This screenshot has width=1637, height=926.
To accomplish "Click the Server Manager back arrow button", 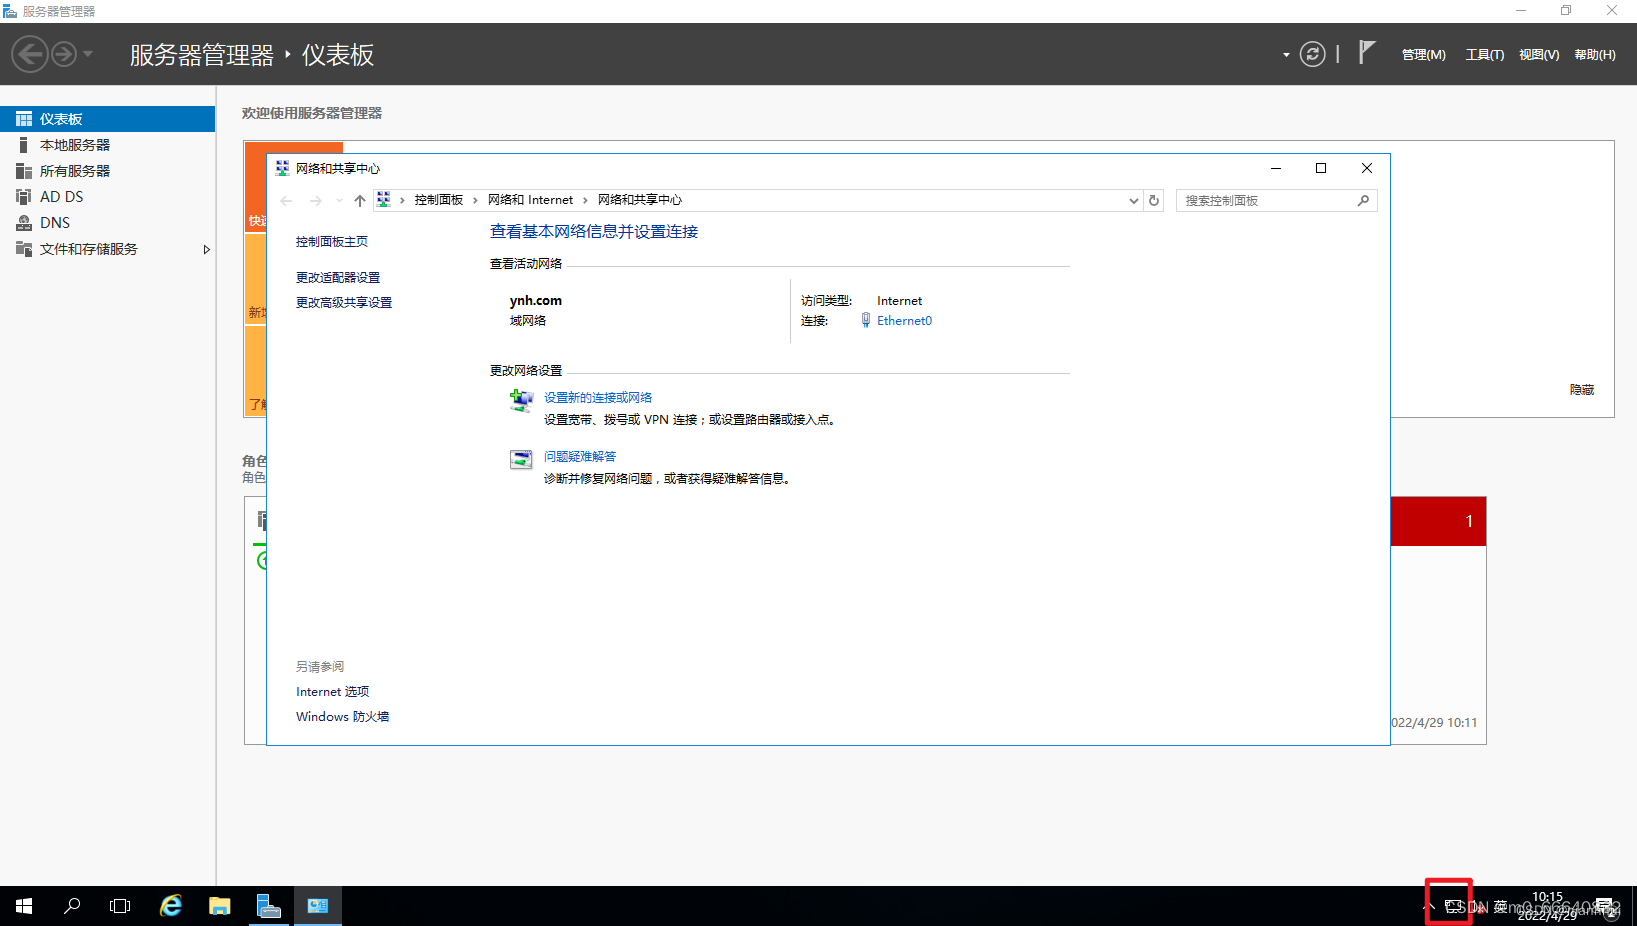I will [30, 54].
